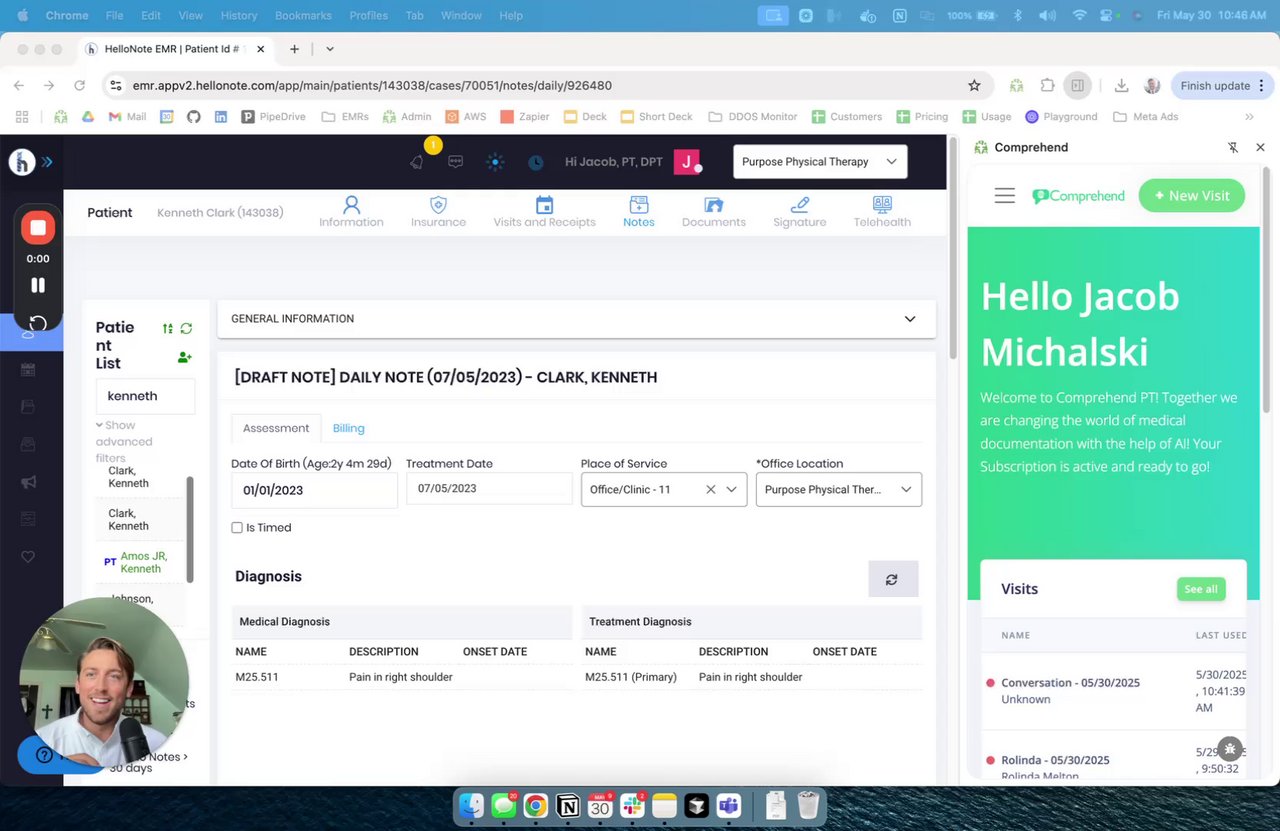1280x831 pixels.
Task: Sort the patient list
Action: (x=168, y=328)
